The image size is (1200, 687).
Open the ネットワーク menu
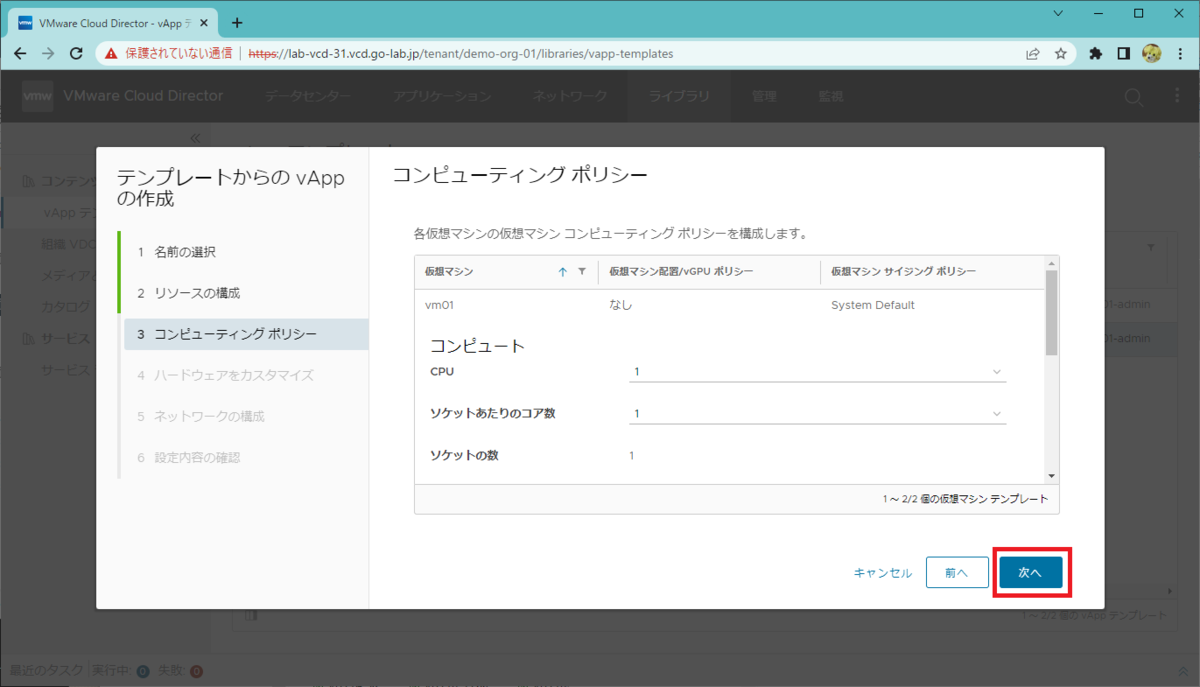tap(569, 97)
